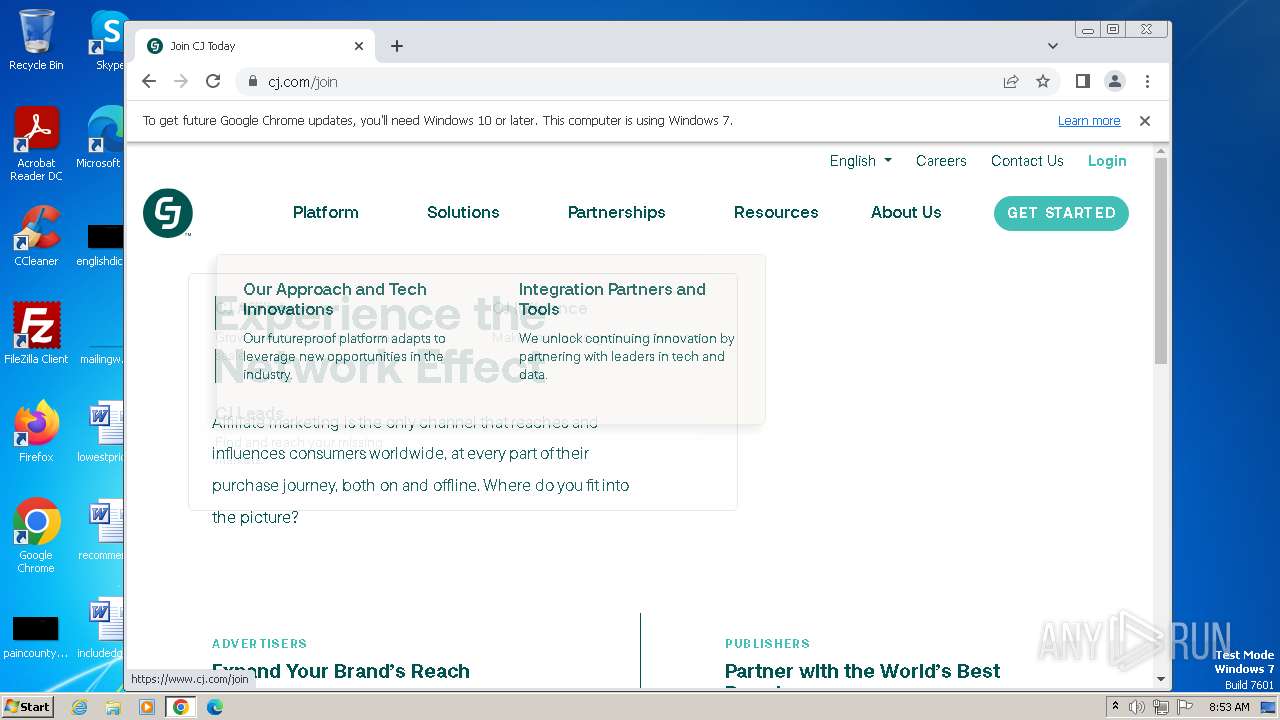Viewport: 1280px width, 720px height.
Task: Open Integration Partners and Tools
Action: [612, 299]
